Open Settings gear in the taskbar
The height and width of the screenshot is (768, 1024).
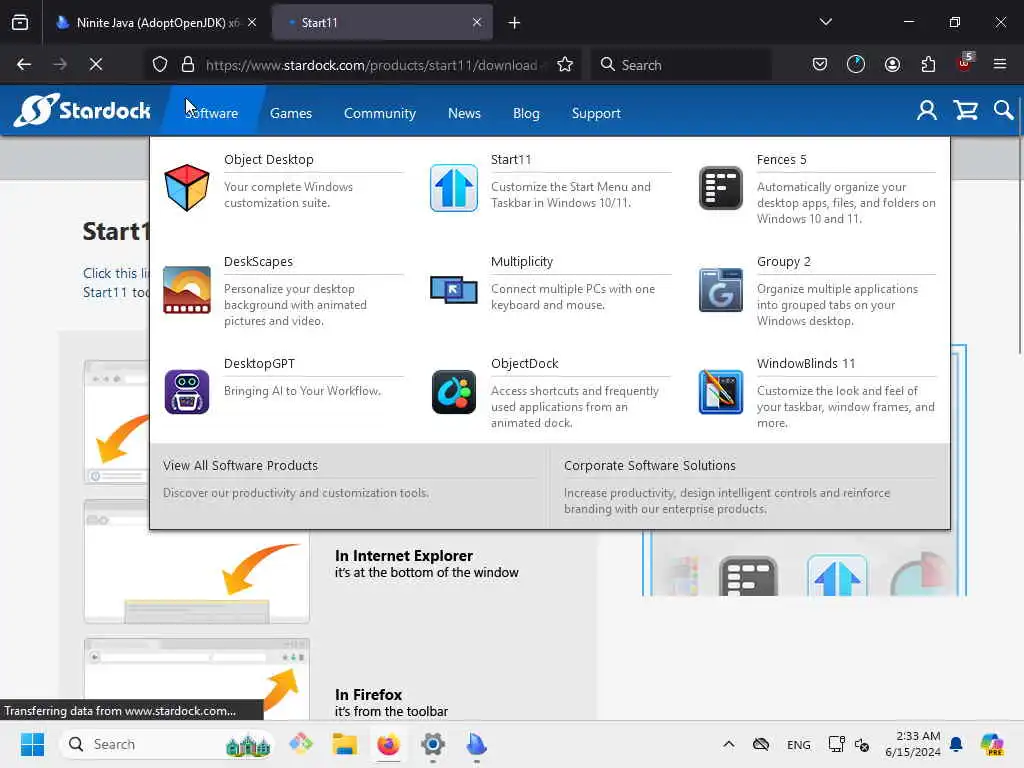point(432,744)
